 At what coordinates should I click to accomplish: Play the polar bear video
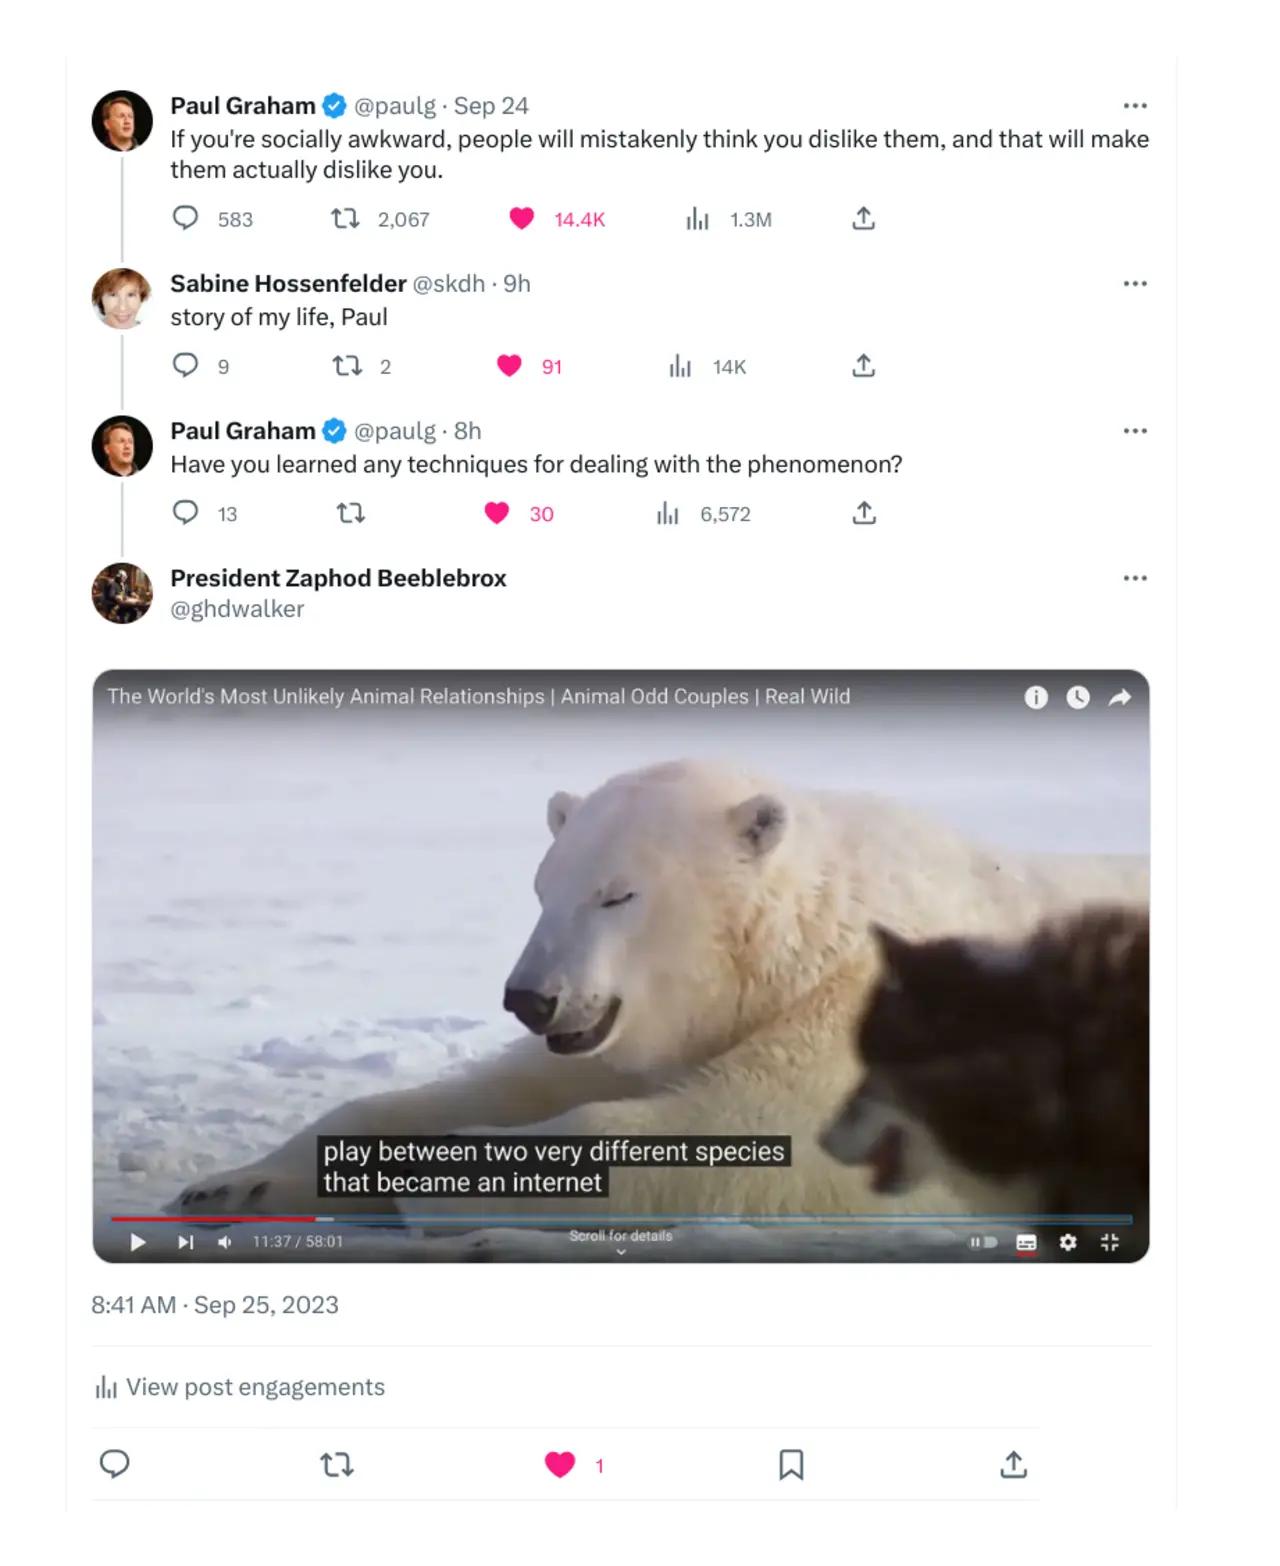click(x=138, y=1242)
